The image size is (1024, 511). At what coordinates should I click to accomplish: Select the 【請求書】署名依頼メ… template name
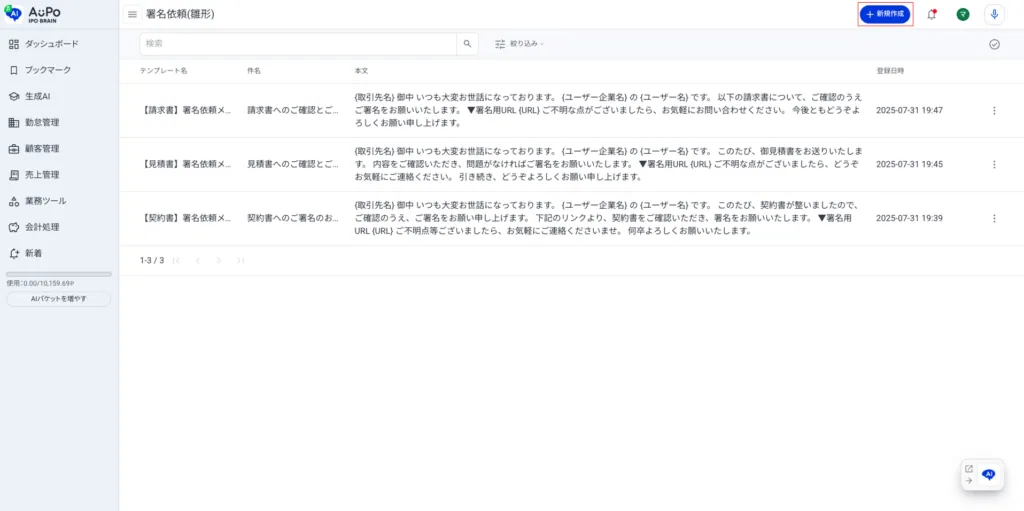[185, 110]
